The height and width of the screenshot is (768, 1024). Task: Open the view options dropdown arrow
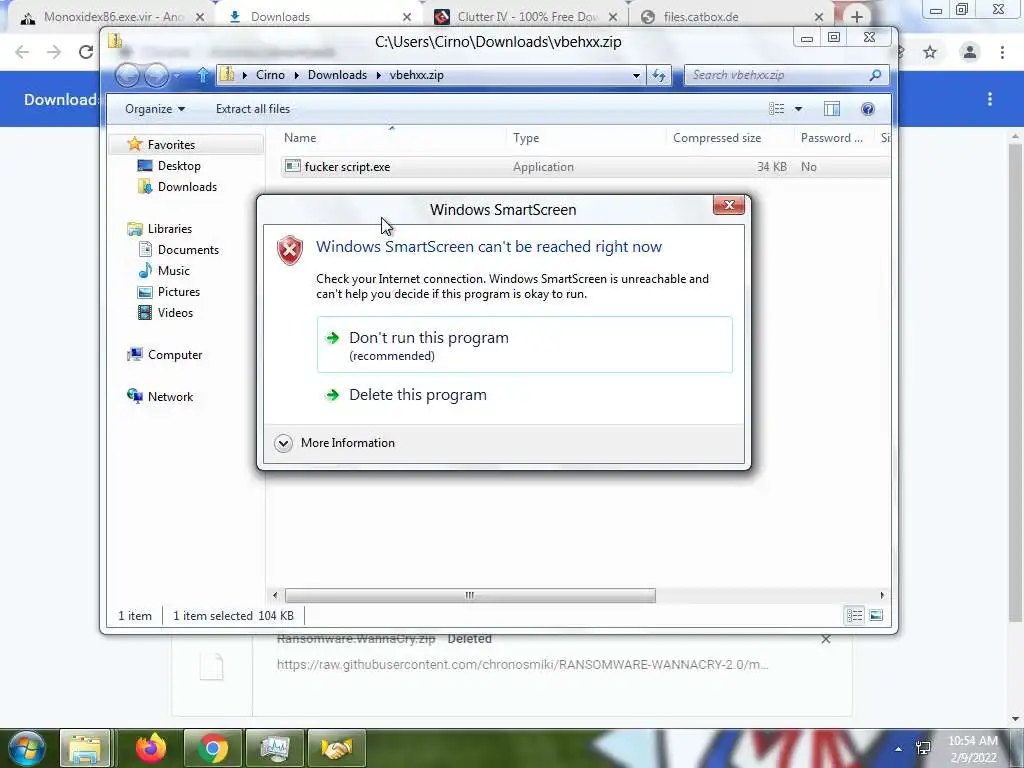798,109
